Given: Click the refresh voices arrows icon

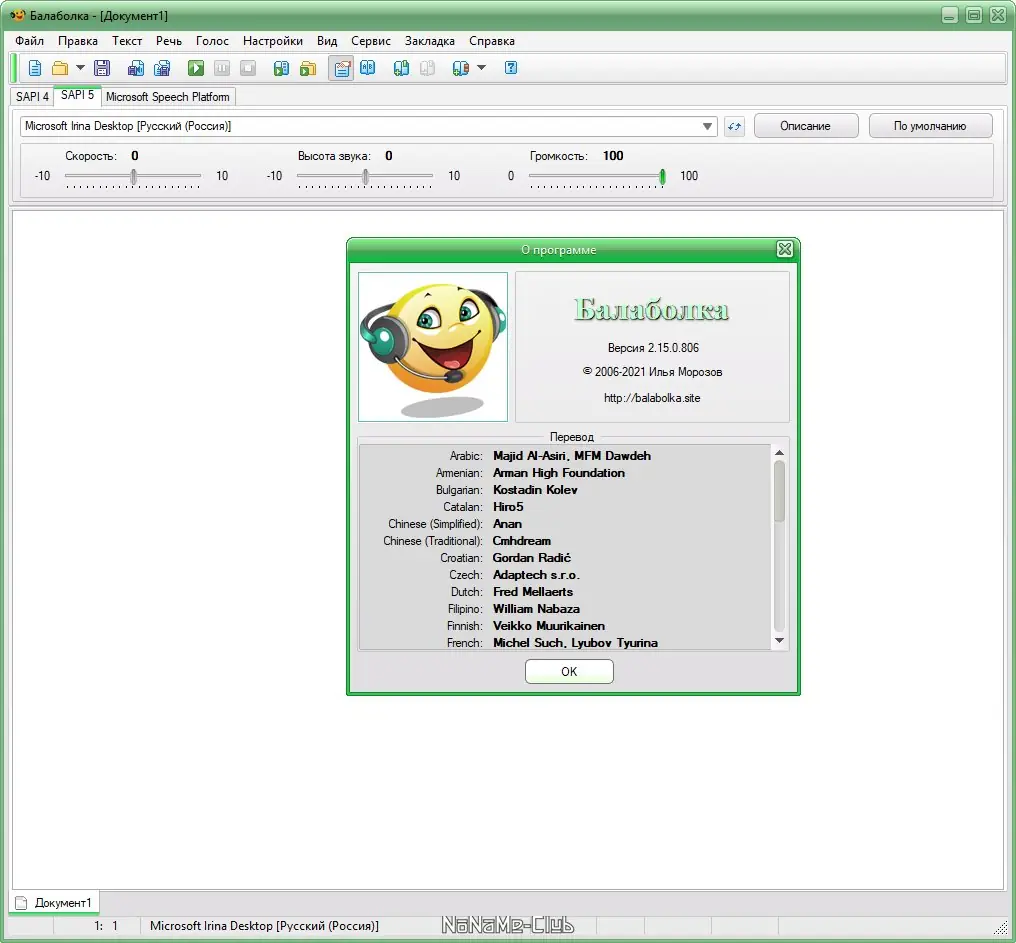Looking at the screenshot, I should click(734, 126).
